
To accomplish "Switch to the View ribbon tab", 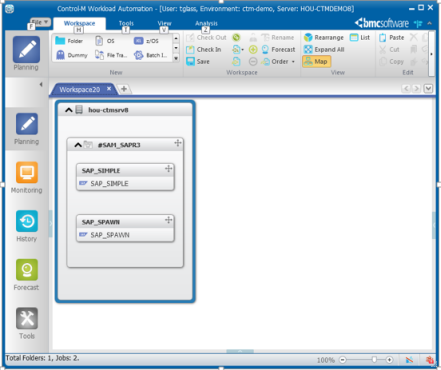I will coord(164,23).
